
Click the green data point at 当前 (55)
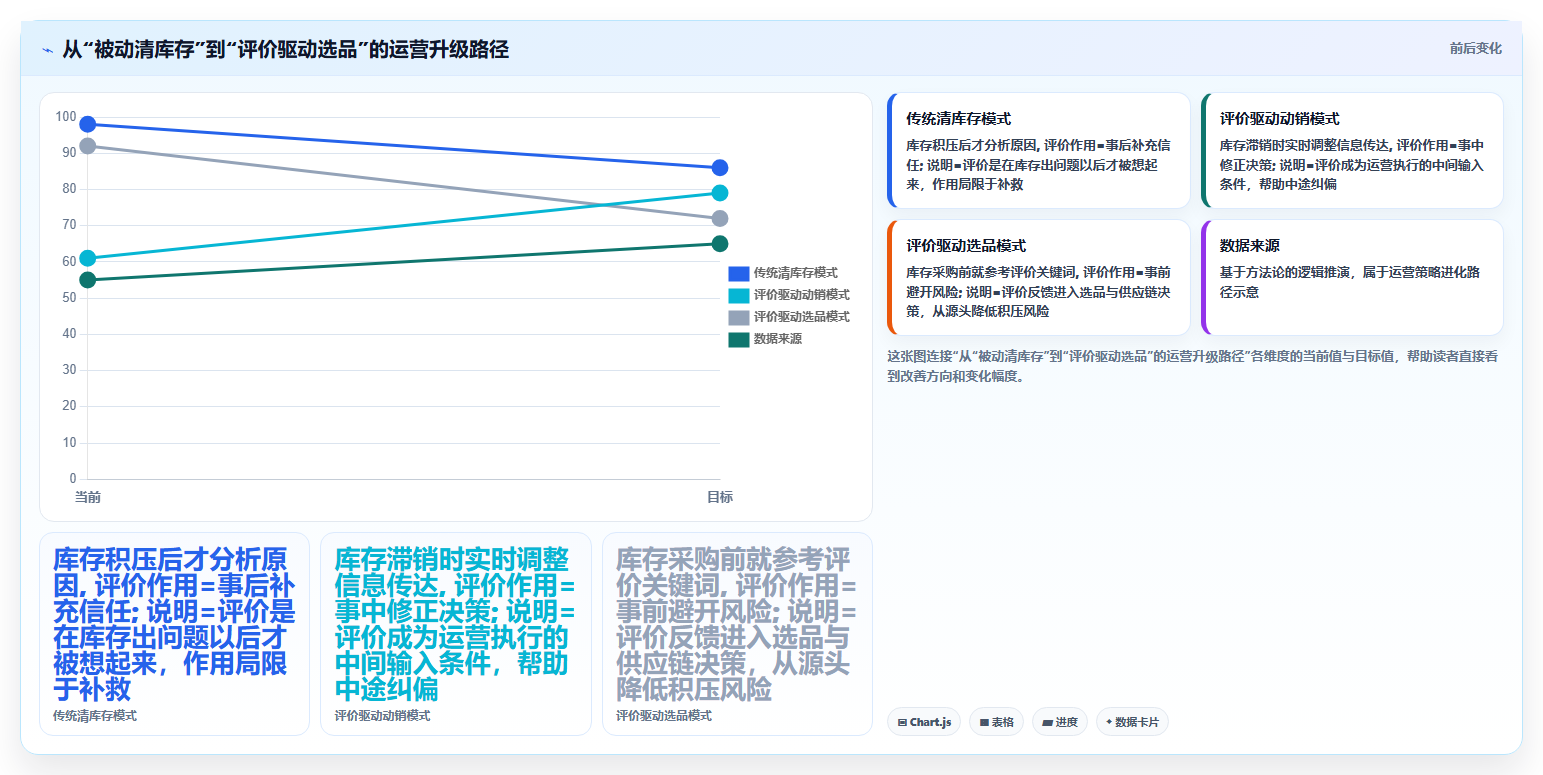point(88,280)
